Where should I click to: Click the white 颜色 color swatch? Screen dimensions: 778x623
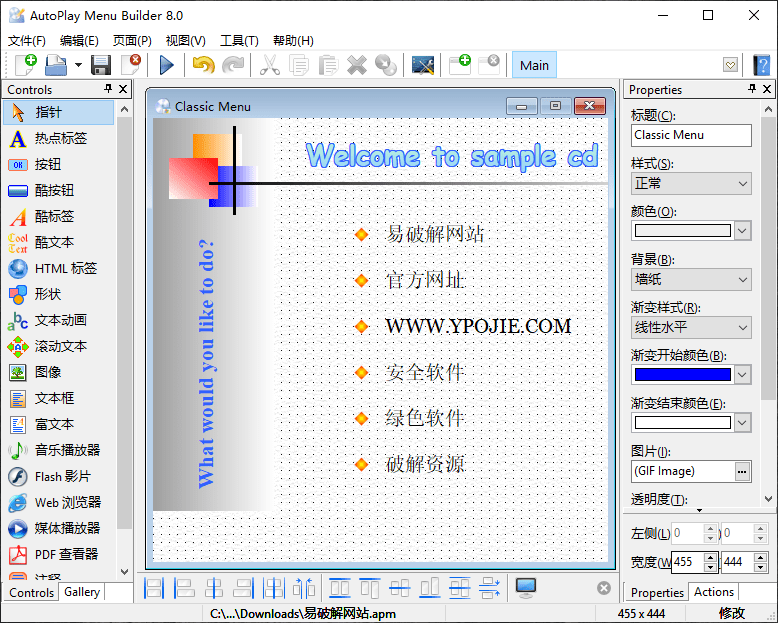point(683,231)
